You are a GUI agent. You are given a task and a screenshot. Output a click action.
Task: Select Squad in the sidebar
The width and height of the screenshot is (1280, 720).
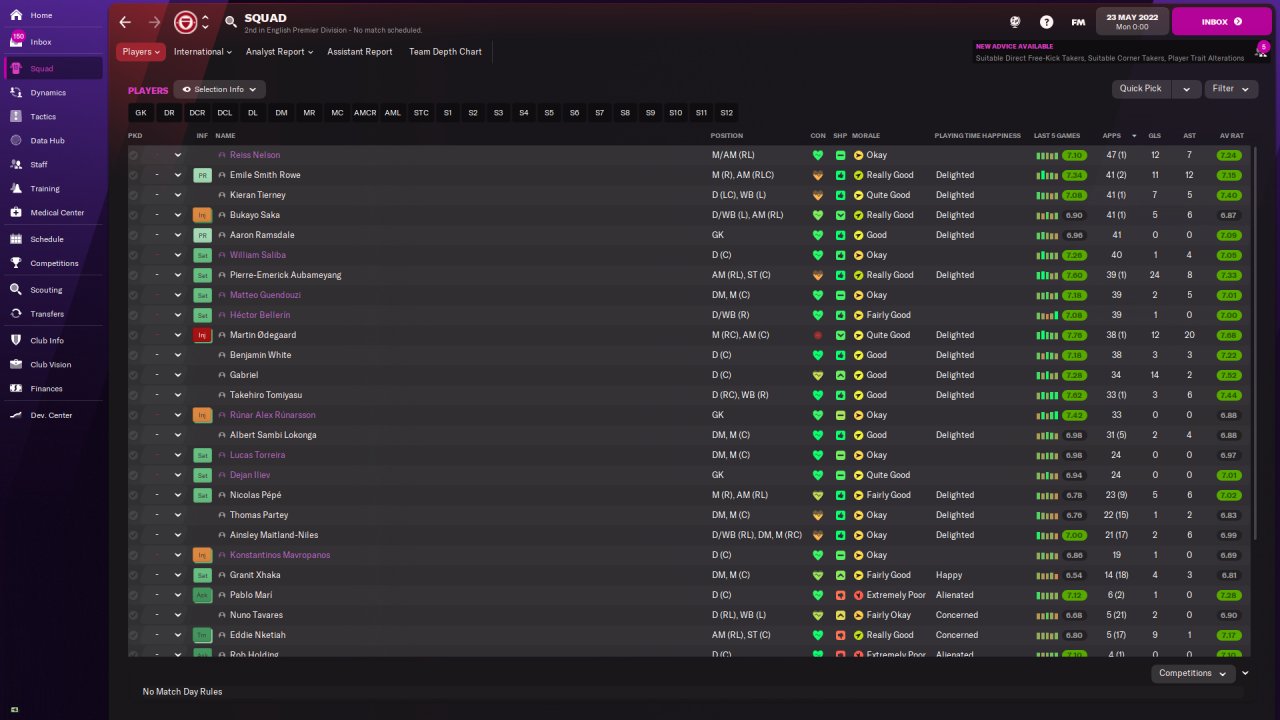[x=51, y=68]
